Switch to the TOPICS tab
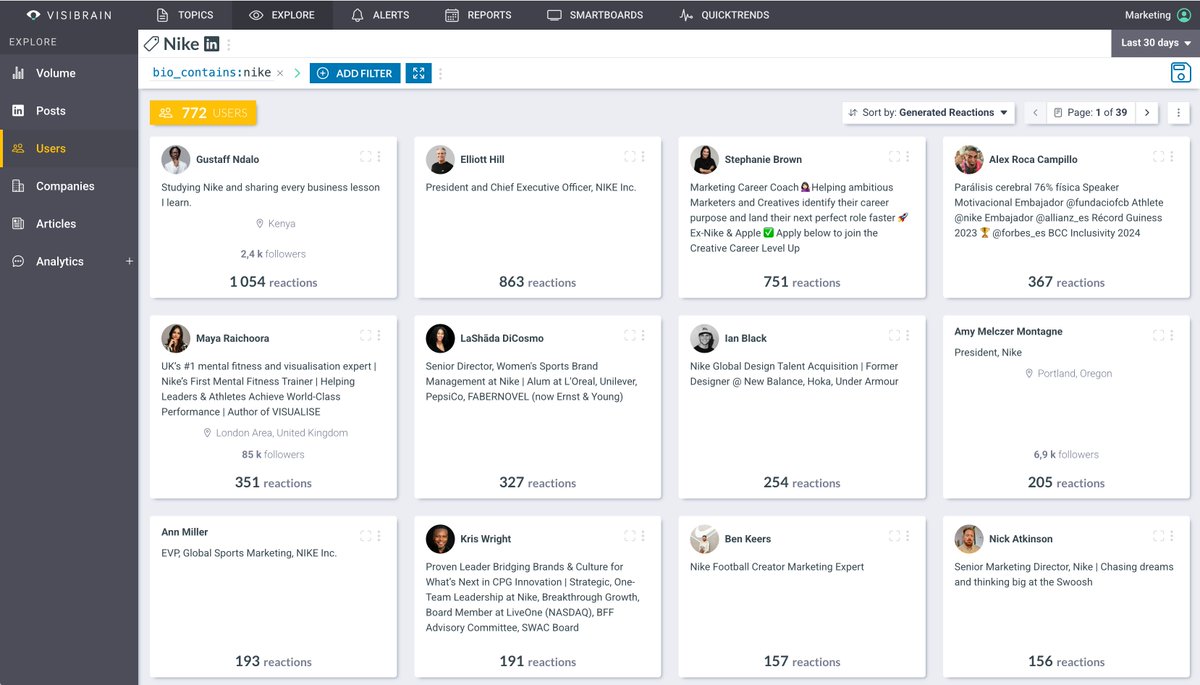Image resolution: width=1200 pixels, height=685 pixels. (186, 14)
